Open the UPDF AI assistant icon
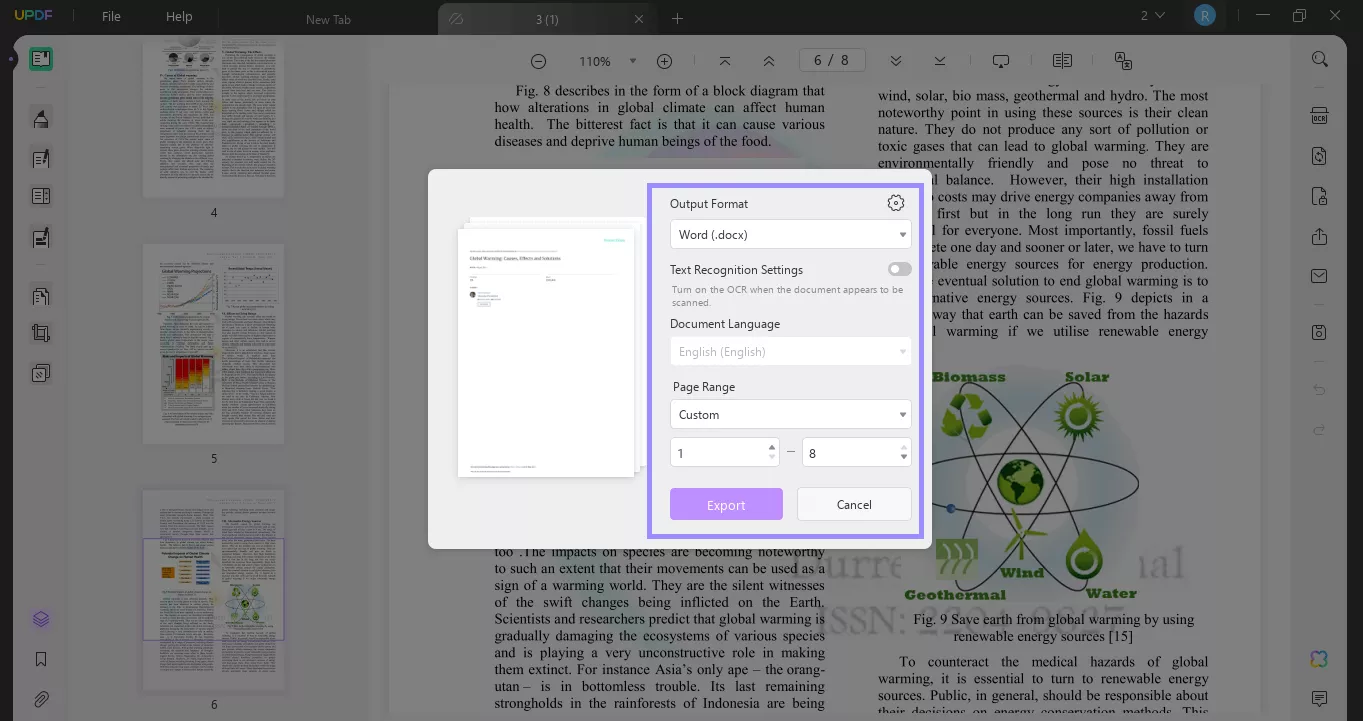The width and height of the screenshot is (1363, 721). (1318, 659)
